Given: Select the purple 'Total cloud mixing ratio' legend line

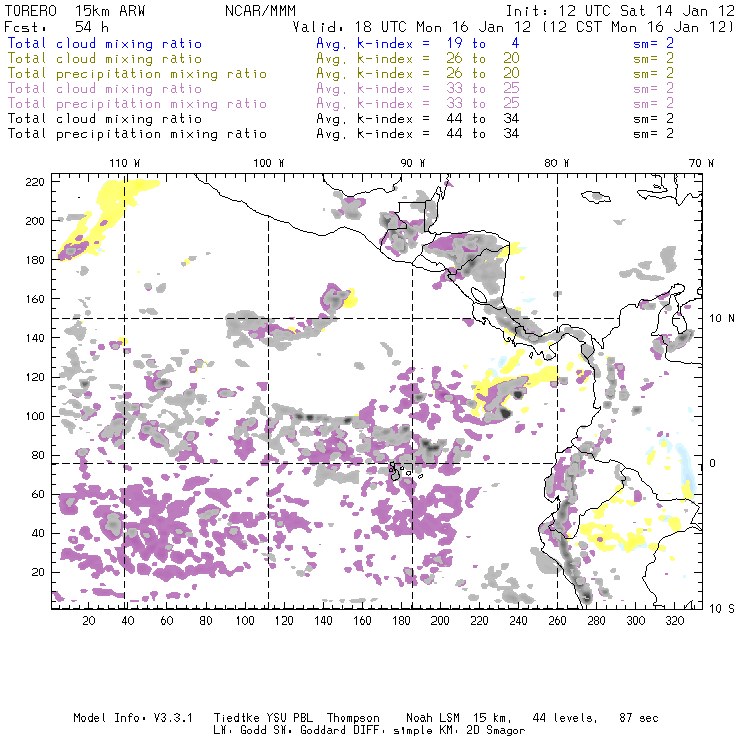Looking at the screenshot, I should point(105,89).
